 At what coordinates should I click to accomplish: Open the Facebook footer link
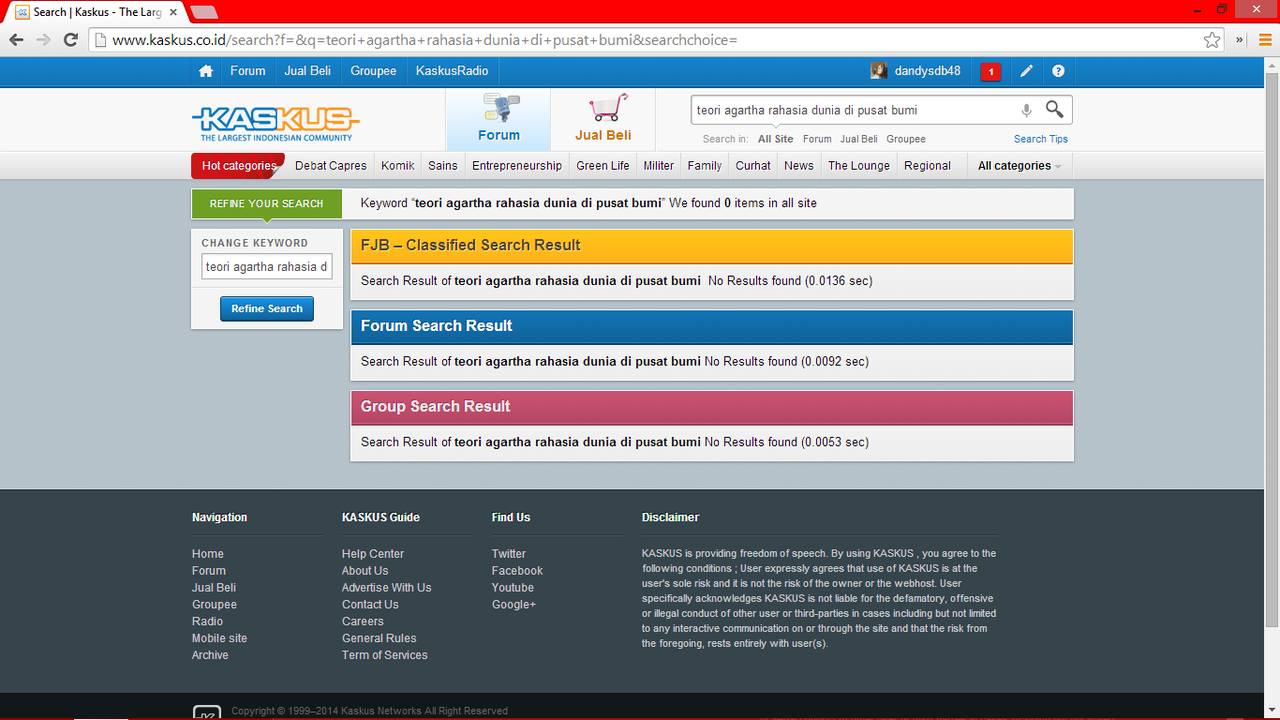pos(517,571)
